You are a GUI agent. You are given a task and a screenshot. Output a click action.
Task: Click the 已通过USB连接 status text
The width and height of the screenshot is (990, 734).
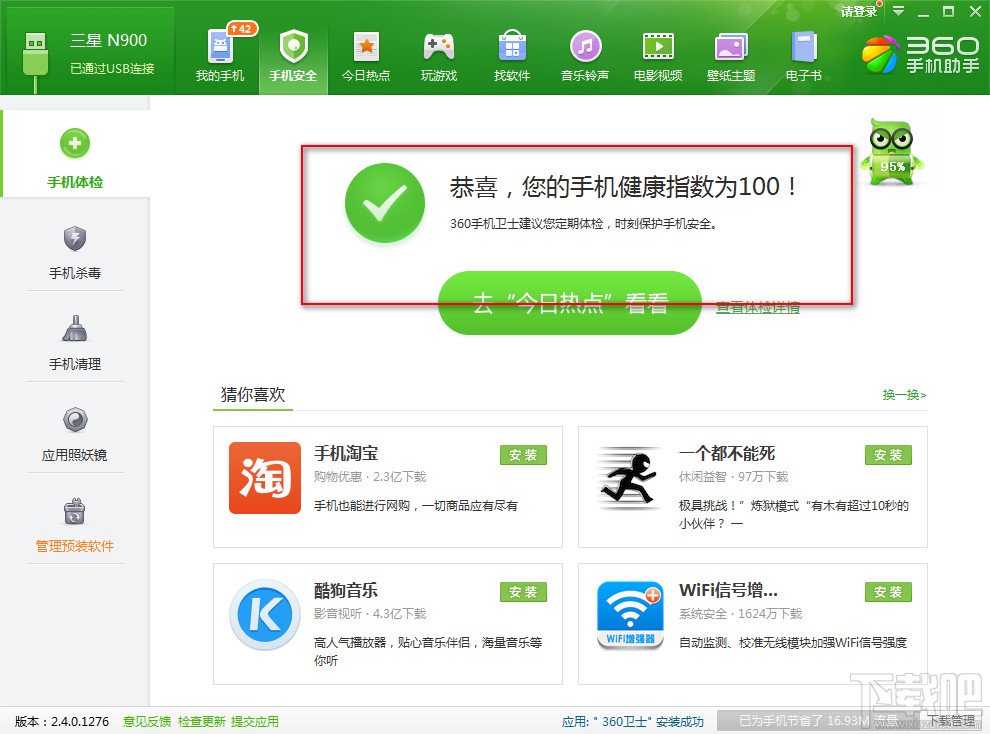(112, 68)
